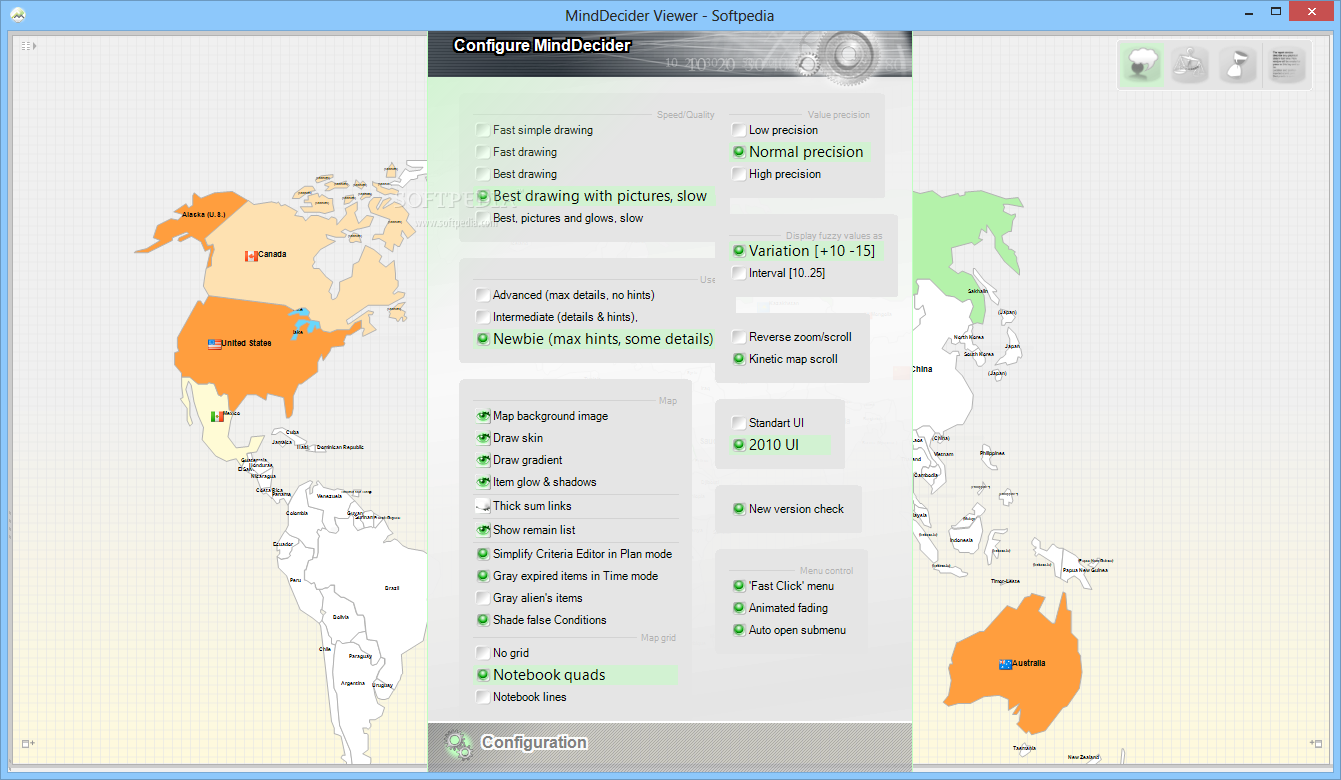1341x780 pixels.
Task: Toggle eye icon for Draw gradient
Action: [483, 460]
